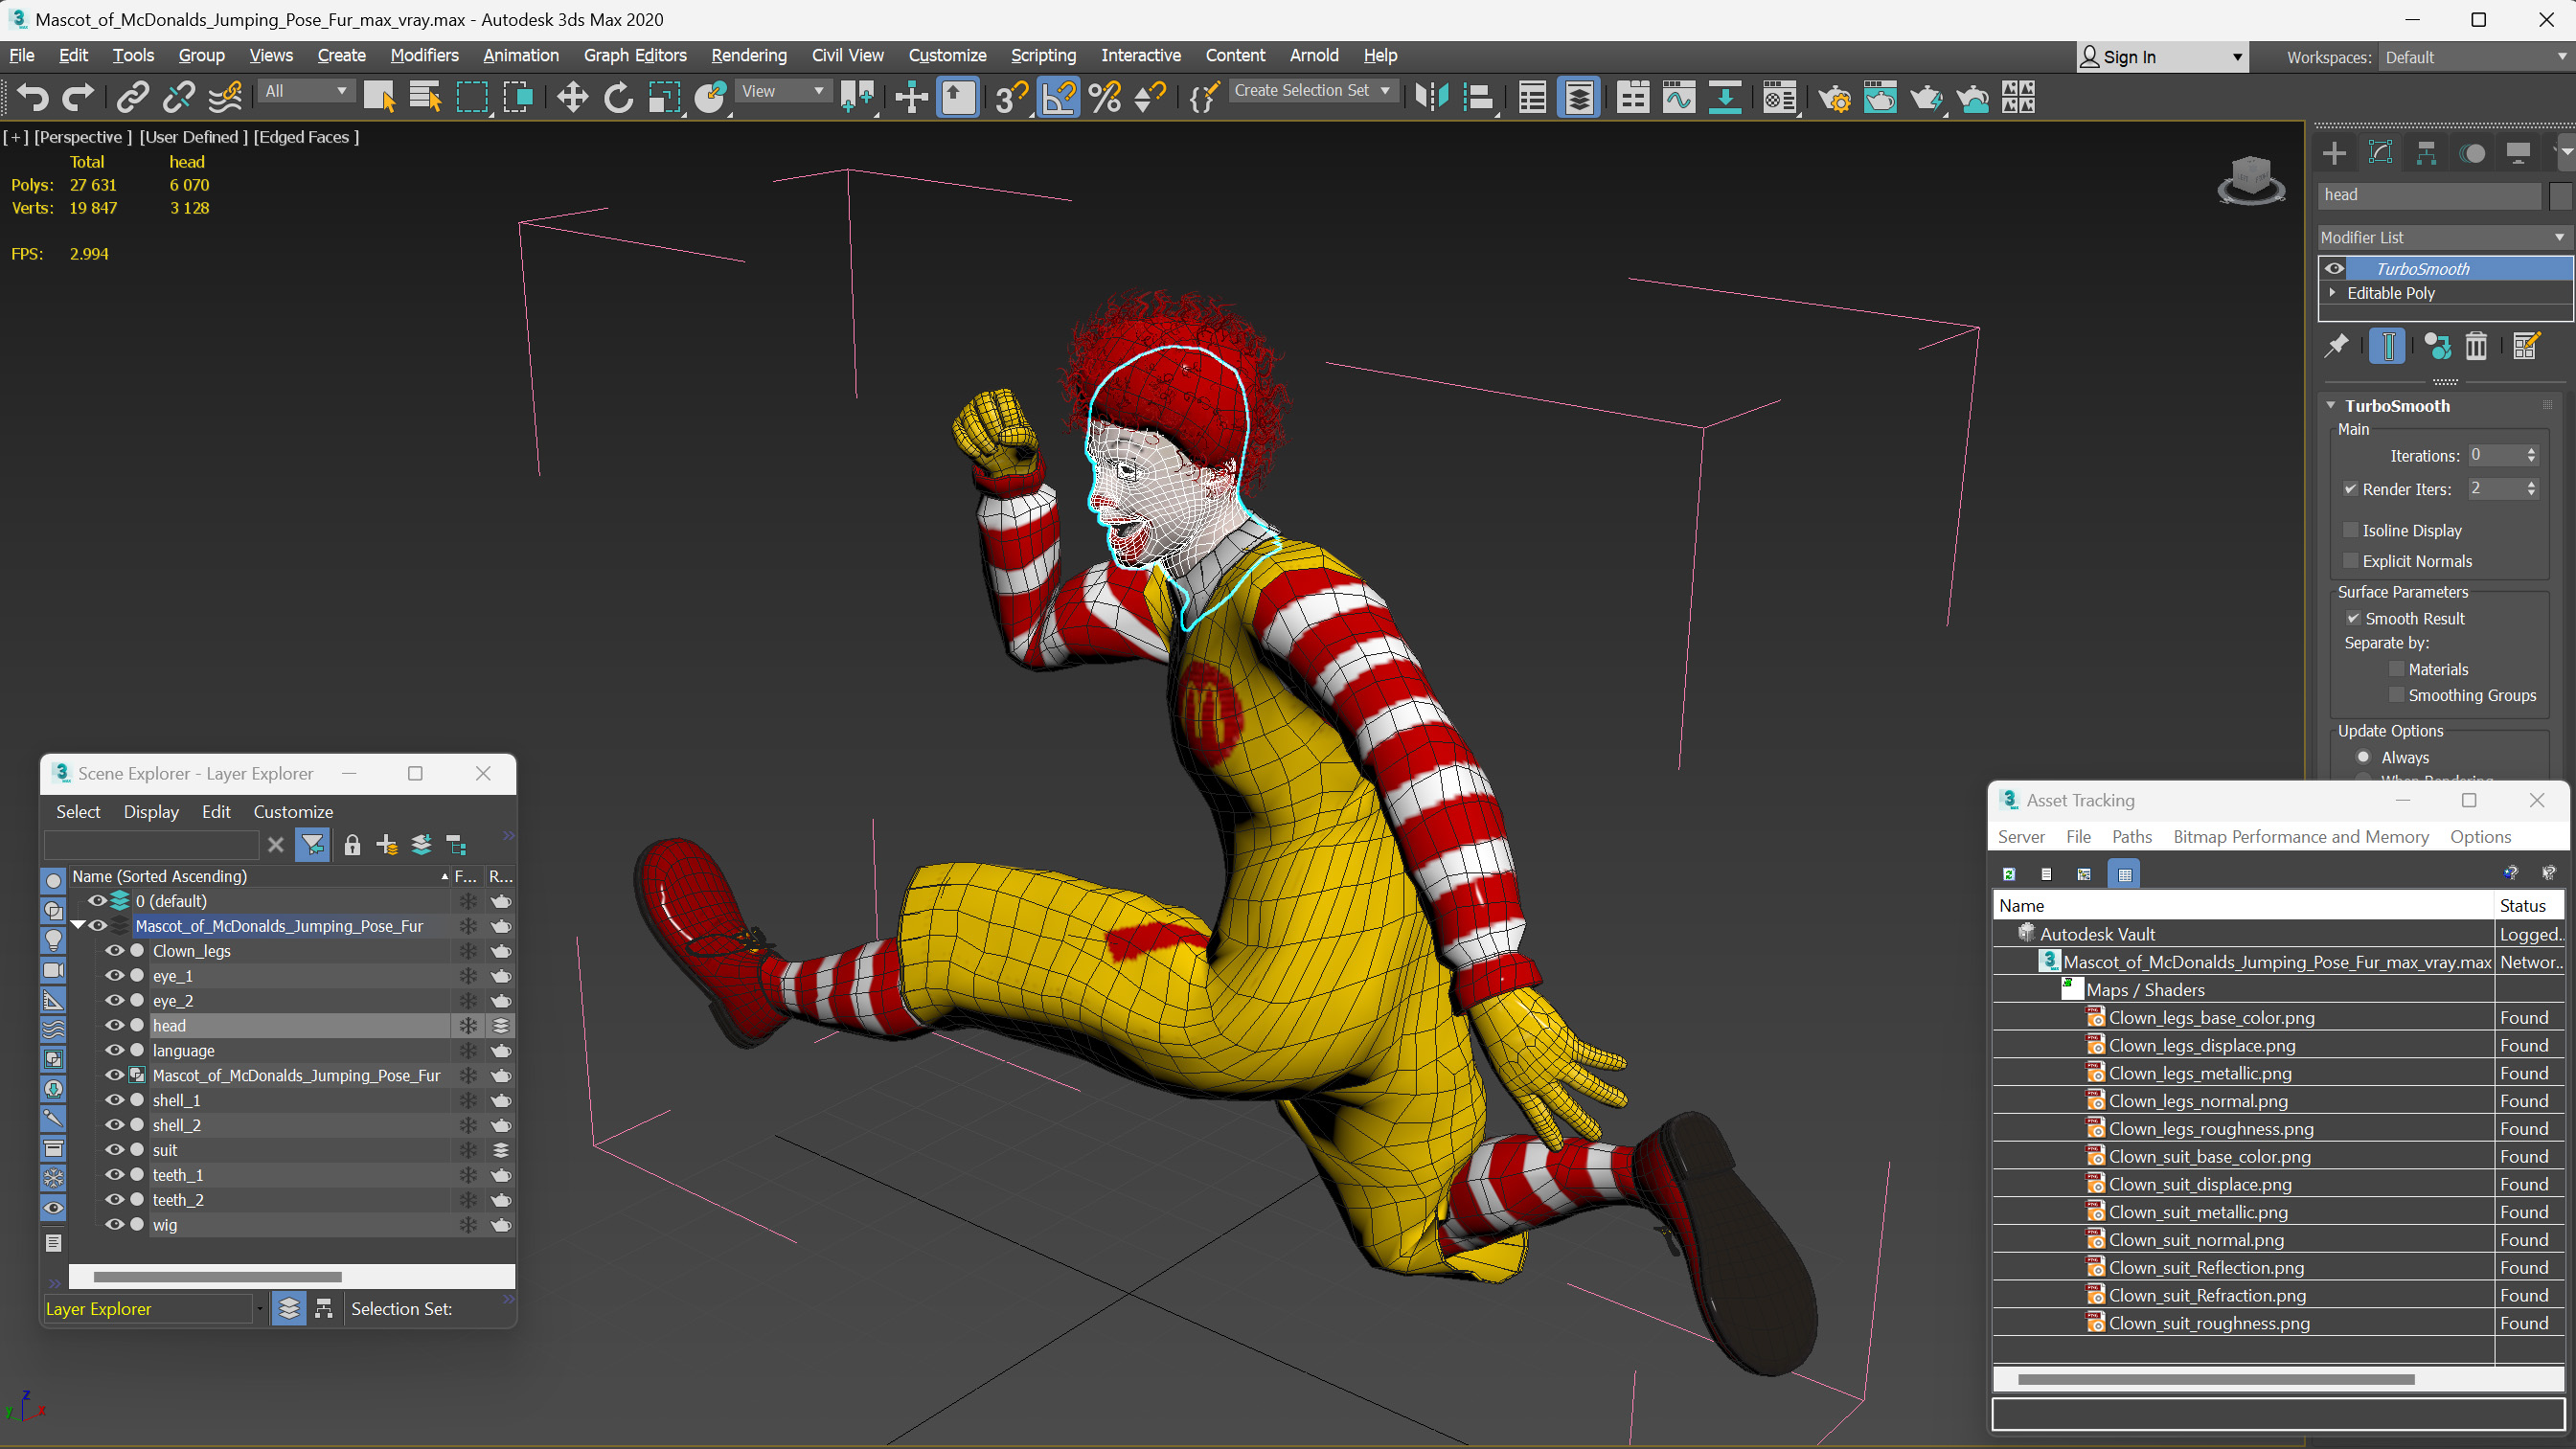The height and width of the screenshot is (1449, 2576).
Task: Click the Edged Faces viewport label
Action: [306, 137]
